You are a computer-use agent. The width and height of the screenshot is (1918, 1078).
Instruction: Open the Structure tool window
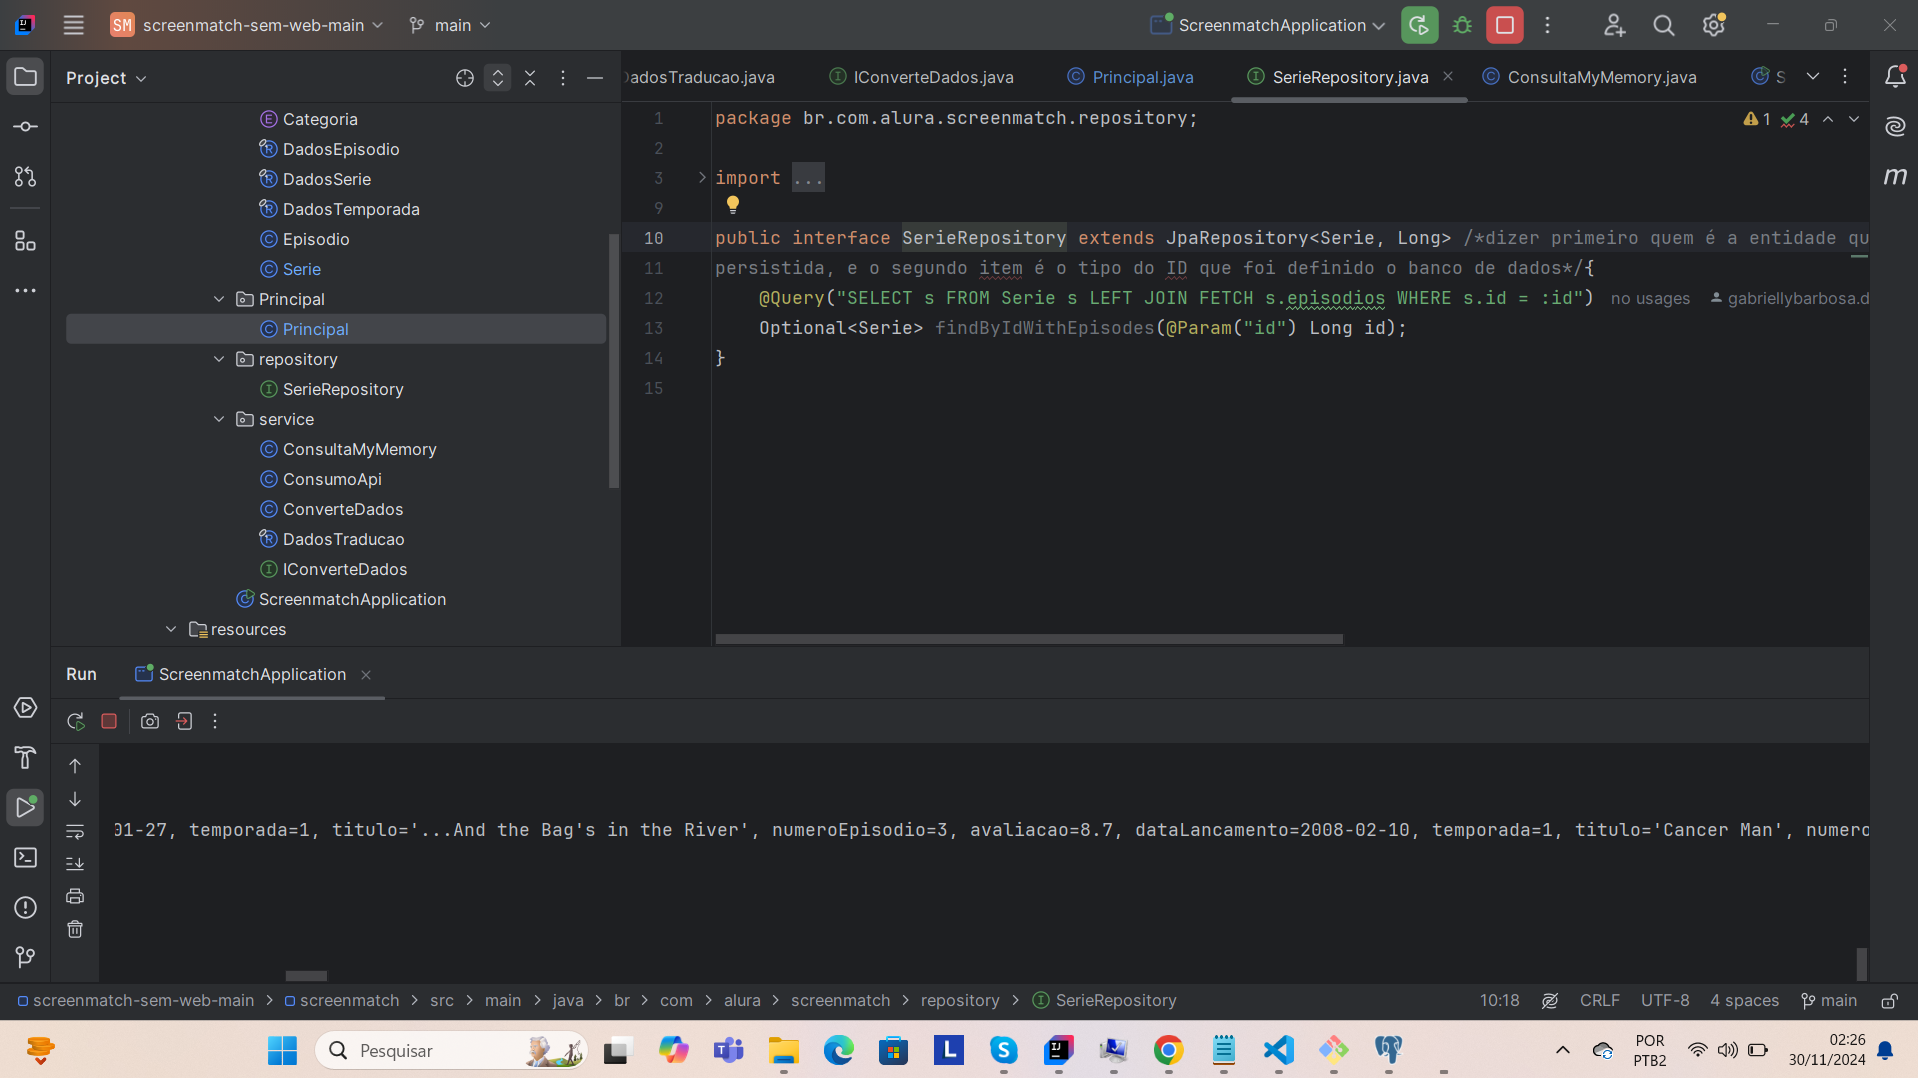(25, 241)
